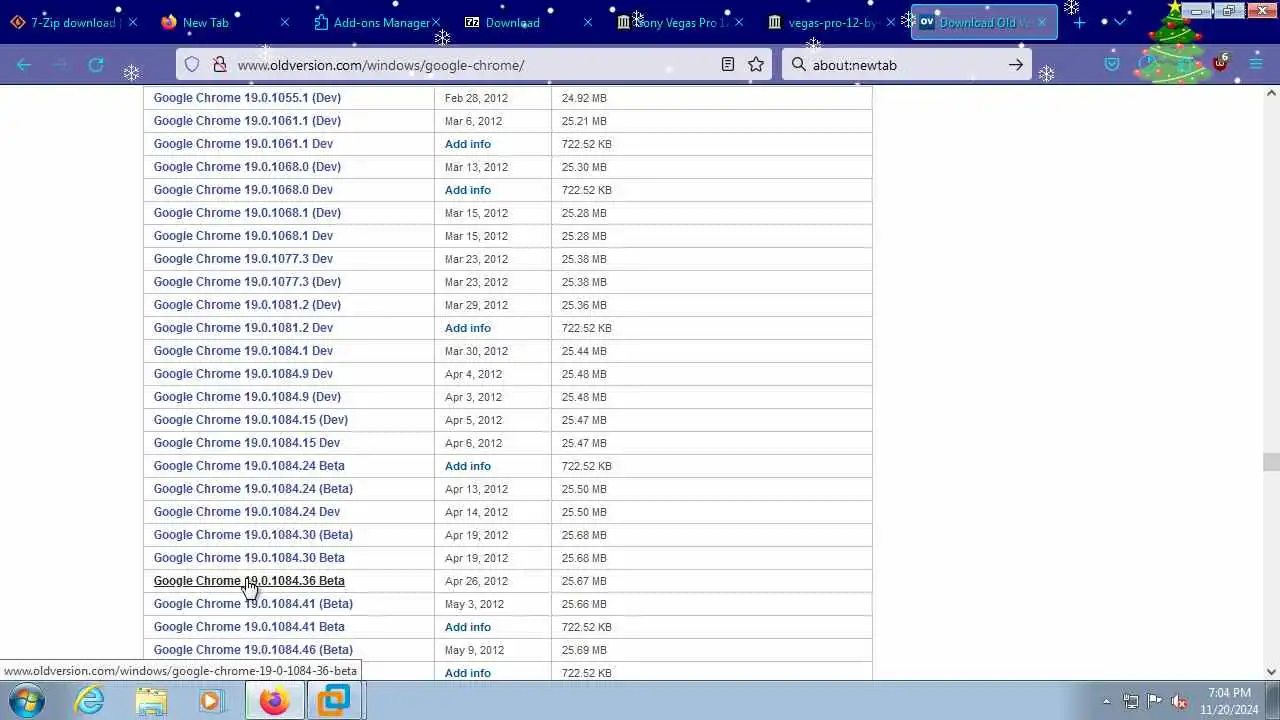This screenshot has height=720, width=1280.
Task: Open a new tab with the plus button
Action: [1079, 22]
